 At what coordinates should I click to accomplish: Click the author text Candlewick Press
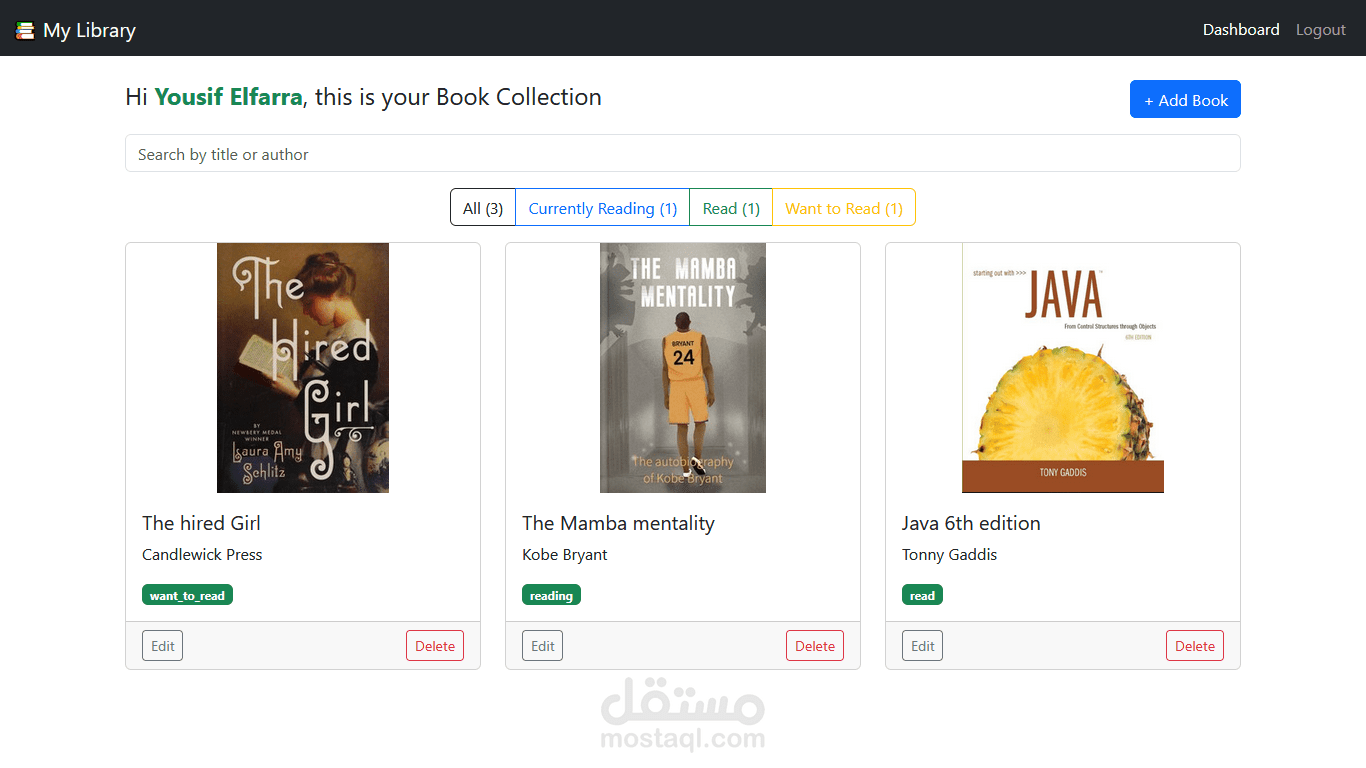(202, 554)
